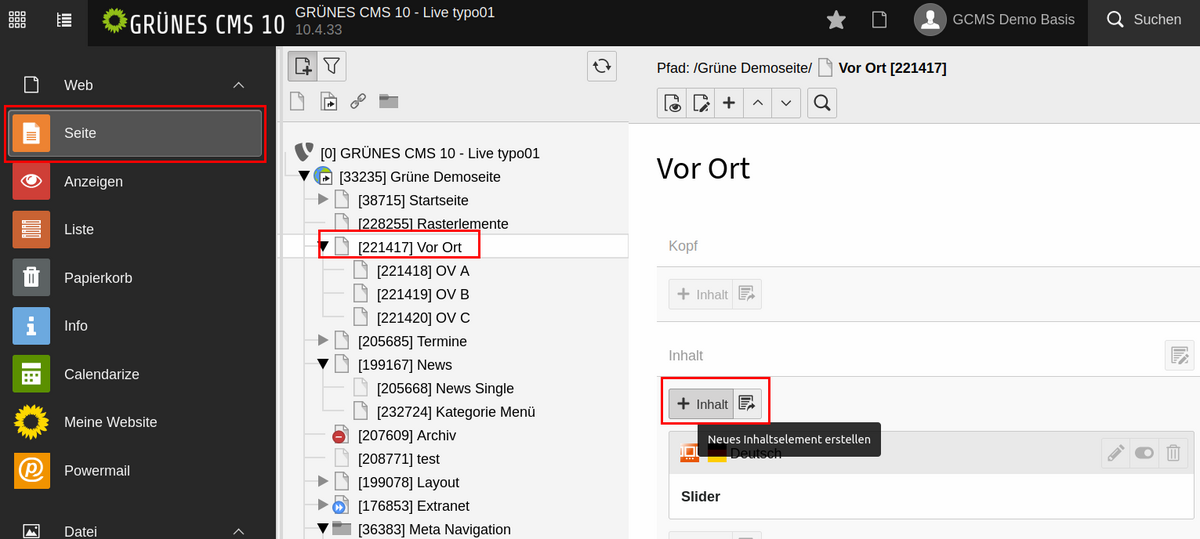This screenshot has height=539, width=1200.
Task: Edit the Slider element with pencil
Action: pyautogui.click(x=1115, y=453)
